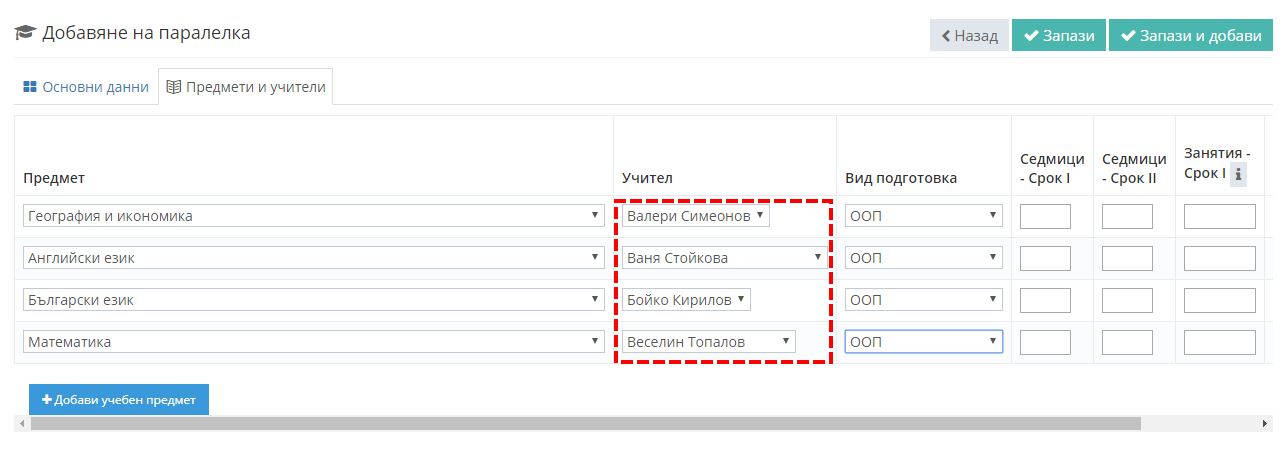Switch to the Предмети и учители tab

pyautogui.click(x=246, y=87)
